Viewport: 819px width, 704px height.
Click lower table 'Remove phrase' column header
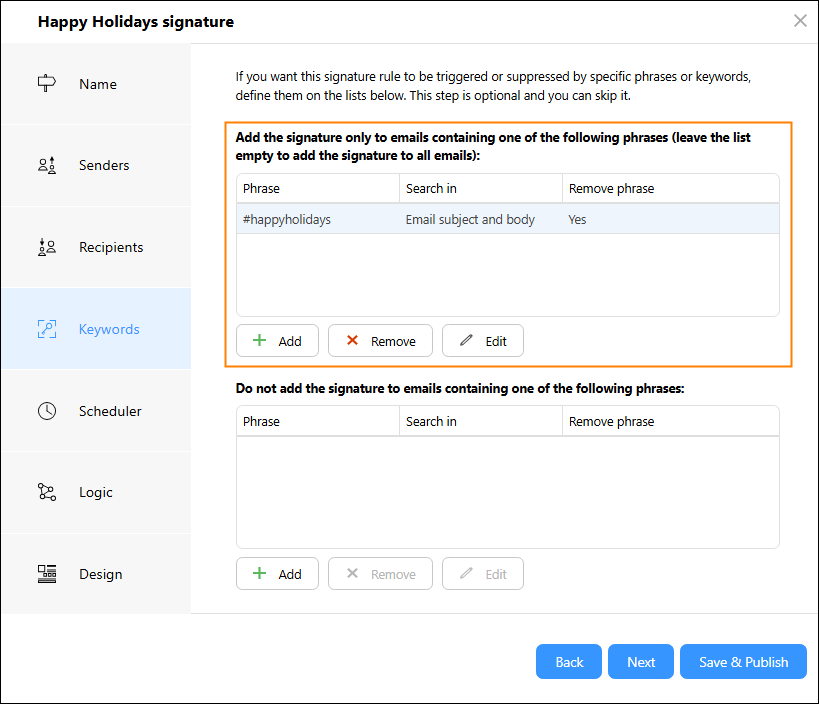[x=671, y=421]
